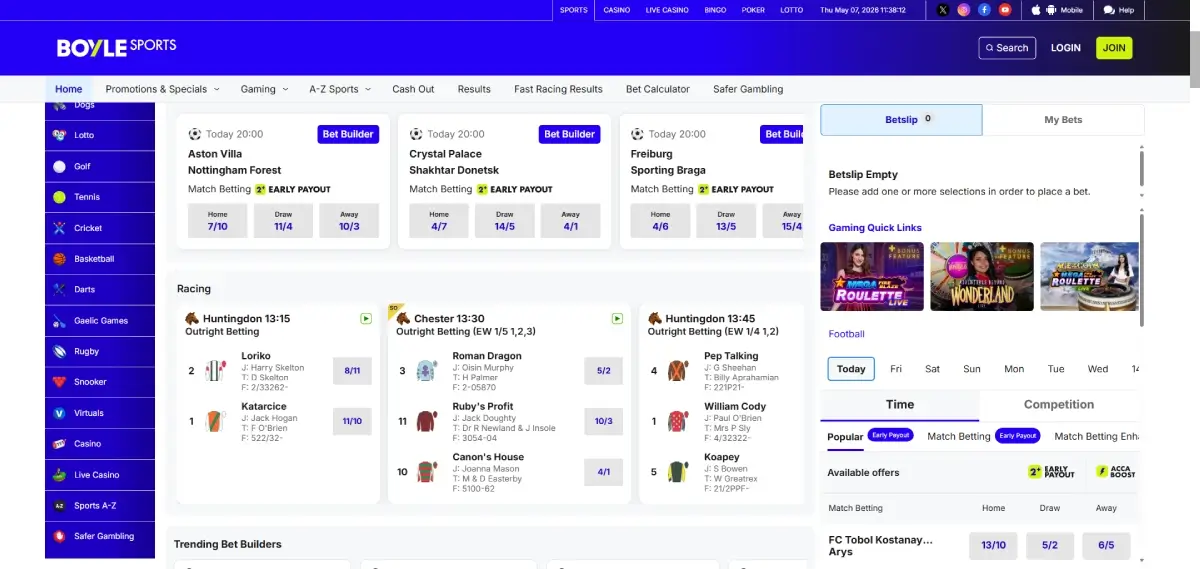Select the Live Casino sidebar icon
This screenshot has width=1200, height=569.
click(x=60, y=475)
